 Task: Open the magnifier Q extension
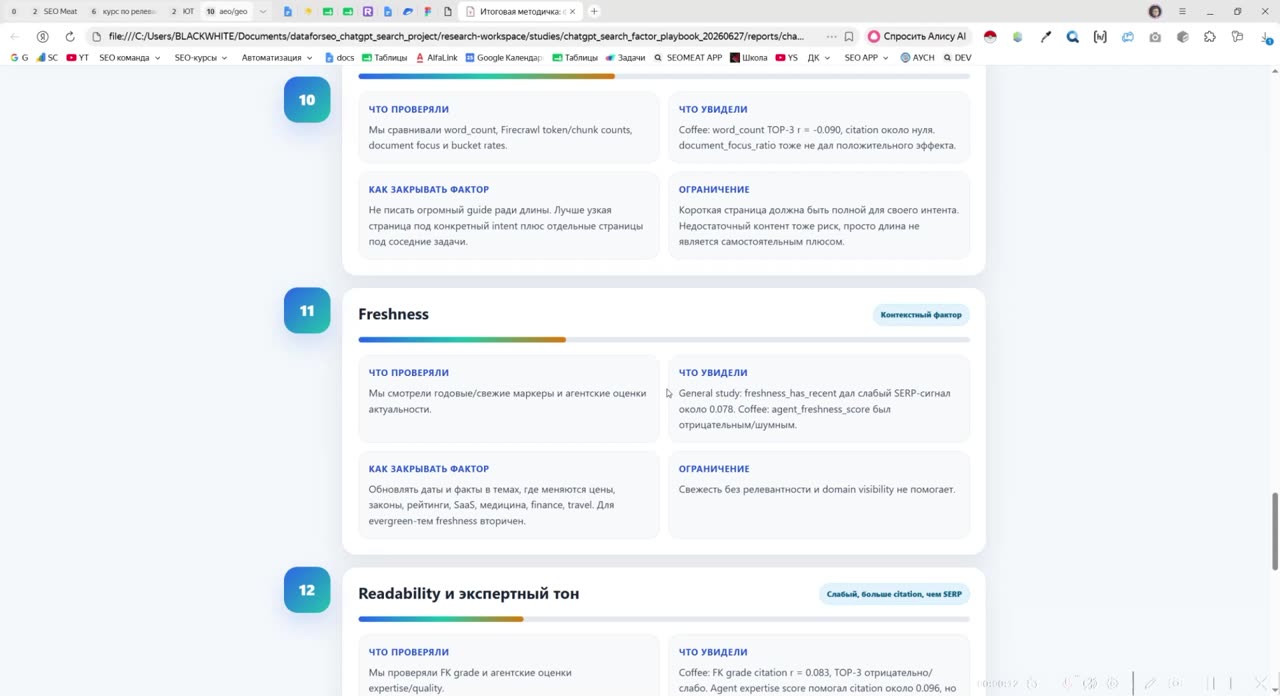(1073, 36)
